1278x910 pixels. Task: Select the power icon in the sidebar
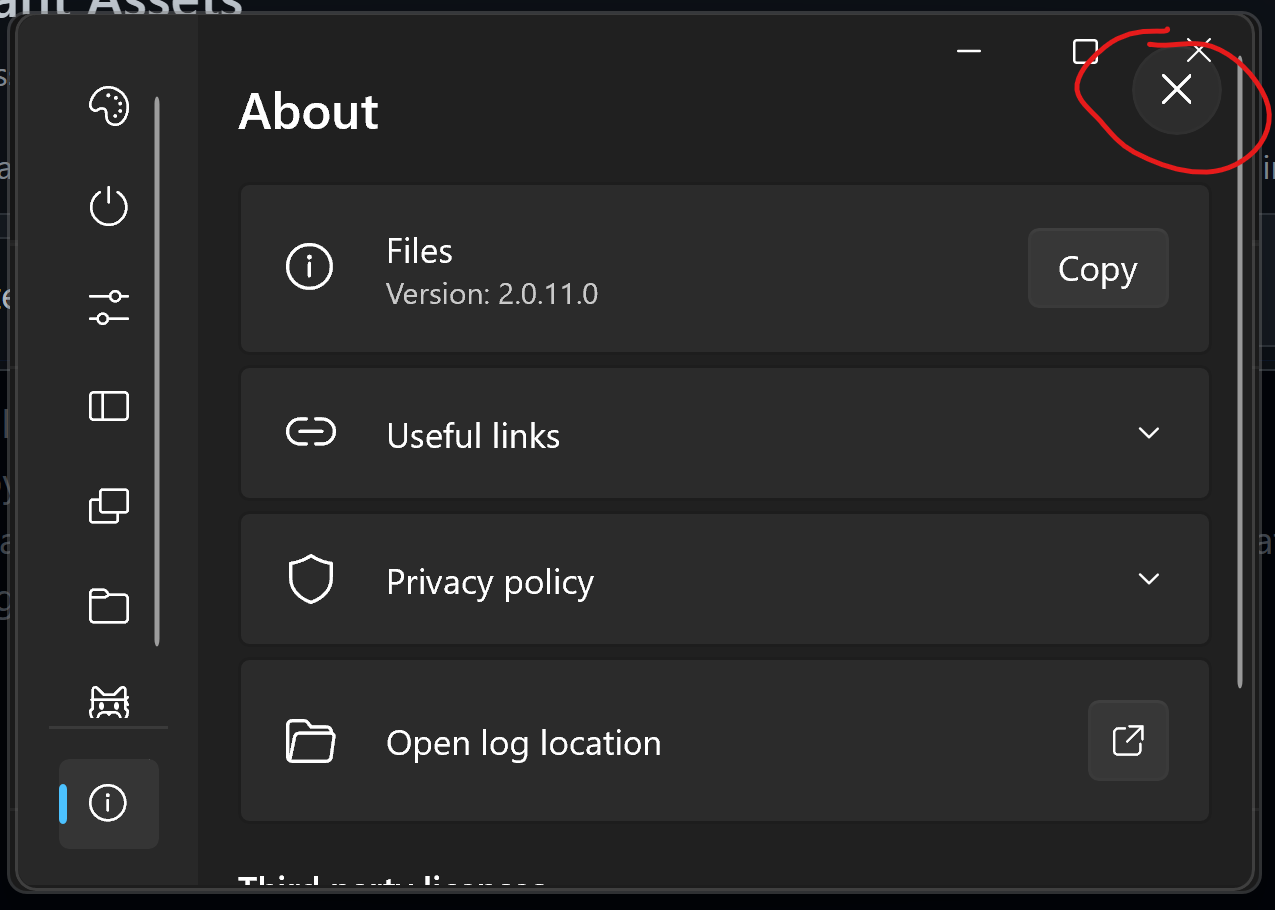(x=108, y=207)
